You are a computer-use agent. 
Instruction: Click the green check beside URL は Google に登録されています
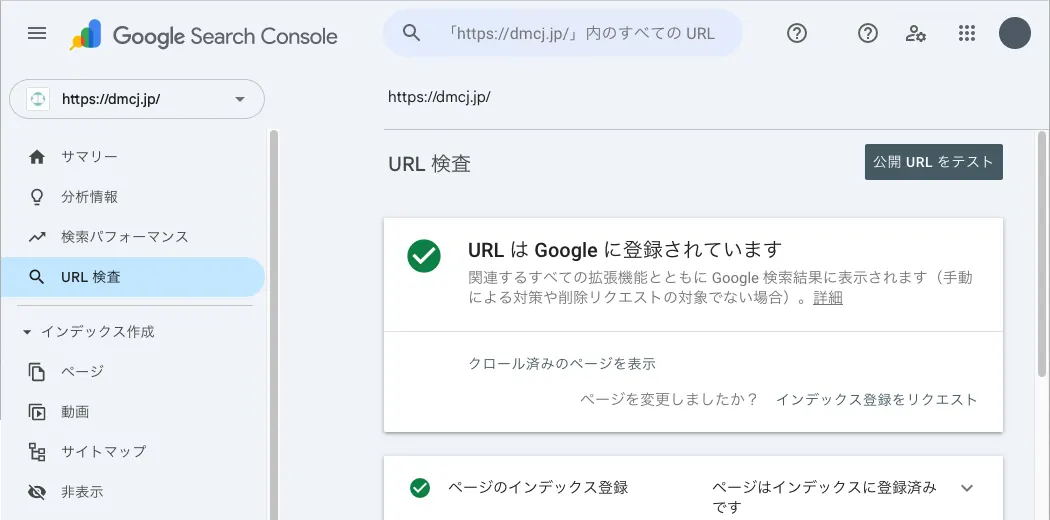click(x=424, y=256)
